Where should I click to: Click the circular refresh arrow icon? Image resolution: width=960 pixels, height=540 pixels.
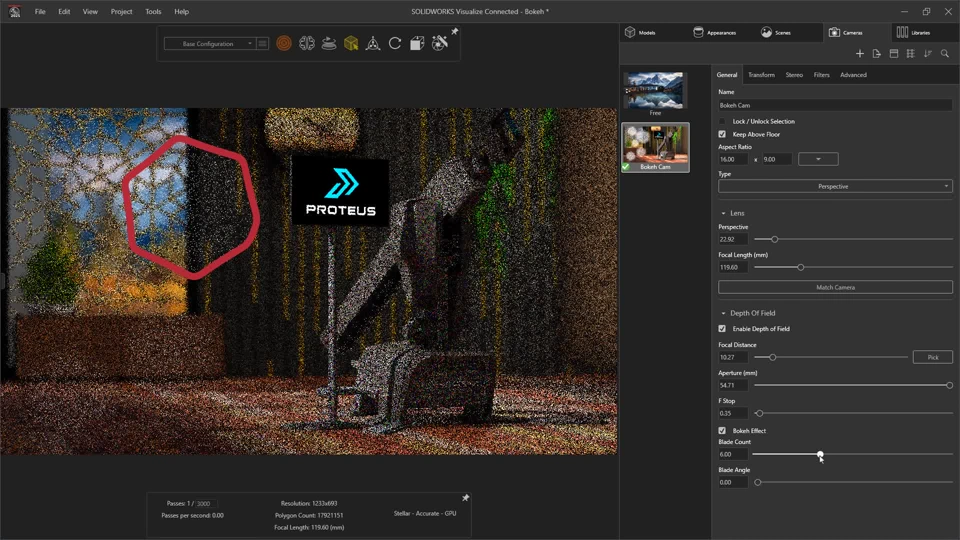(x=395, y=44)
